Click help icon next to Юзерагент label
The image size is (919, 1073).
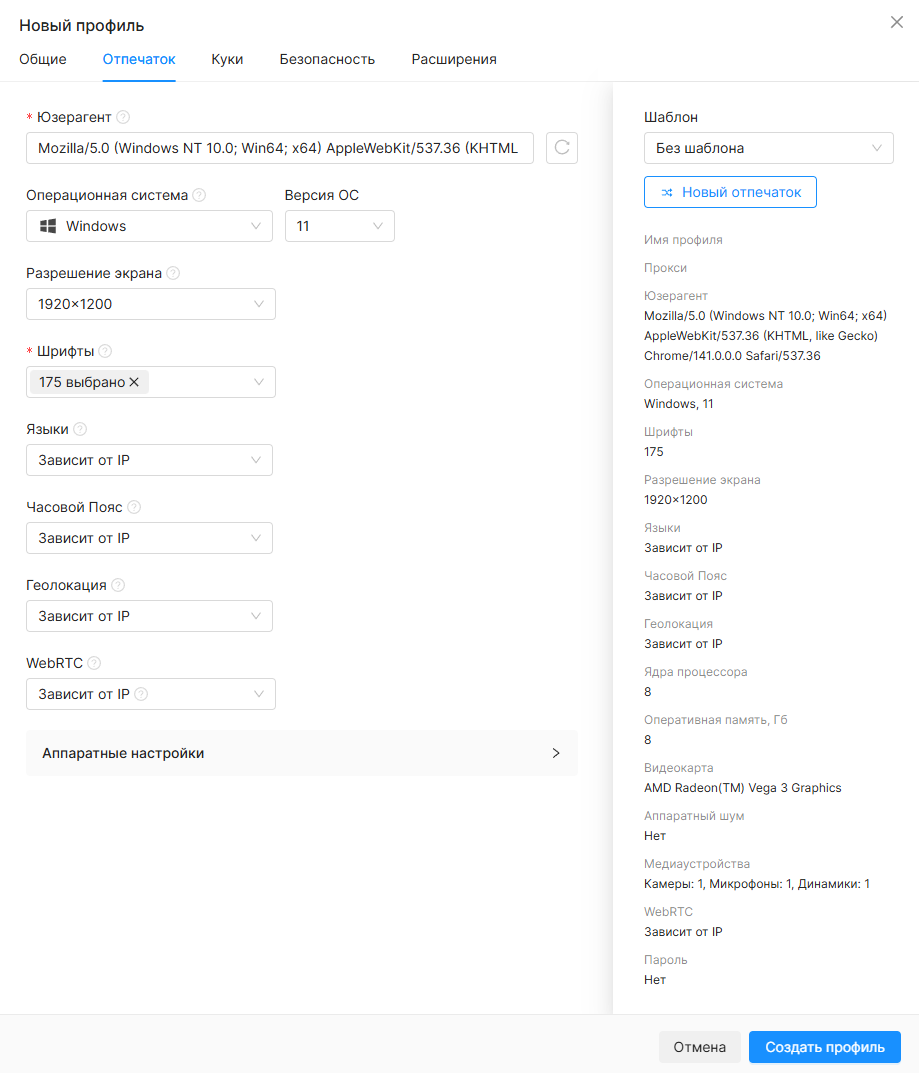(x=123, y=117)
